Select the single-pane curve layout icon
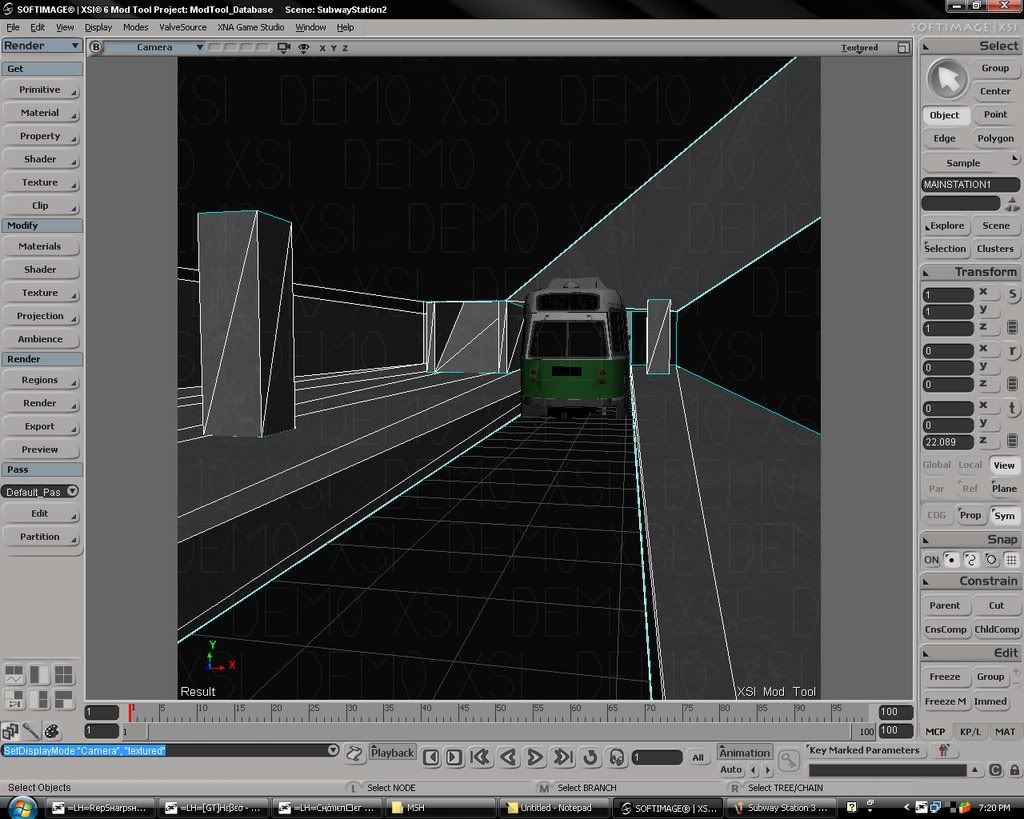The width and height of the screenshot is (1024, 819). (14, 675)
